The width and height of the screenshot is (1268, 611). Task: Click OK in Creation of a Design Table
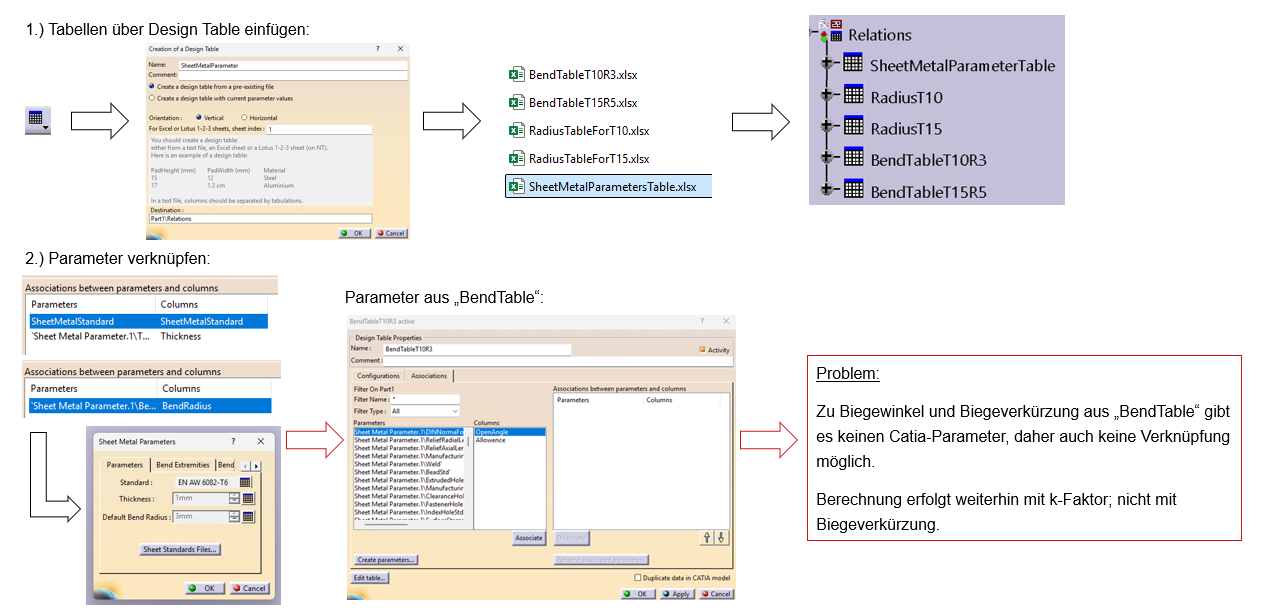tap(354, 233)
